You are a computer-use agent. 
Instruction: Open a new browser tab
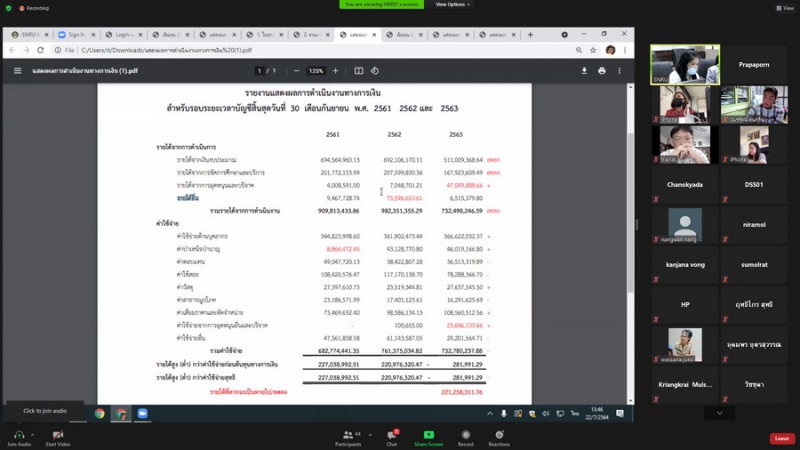click(530, 35)
